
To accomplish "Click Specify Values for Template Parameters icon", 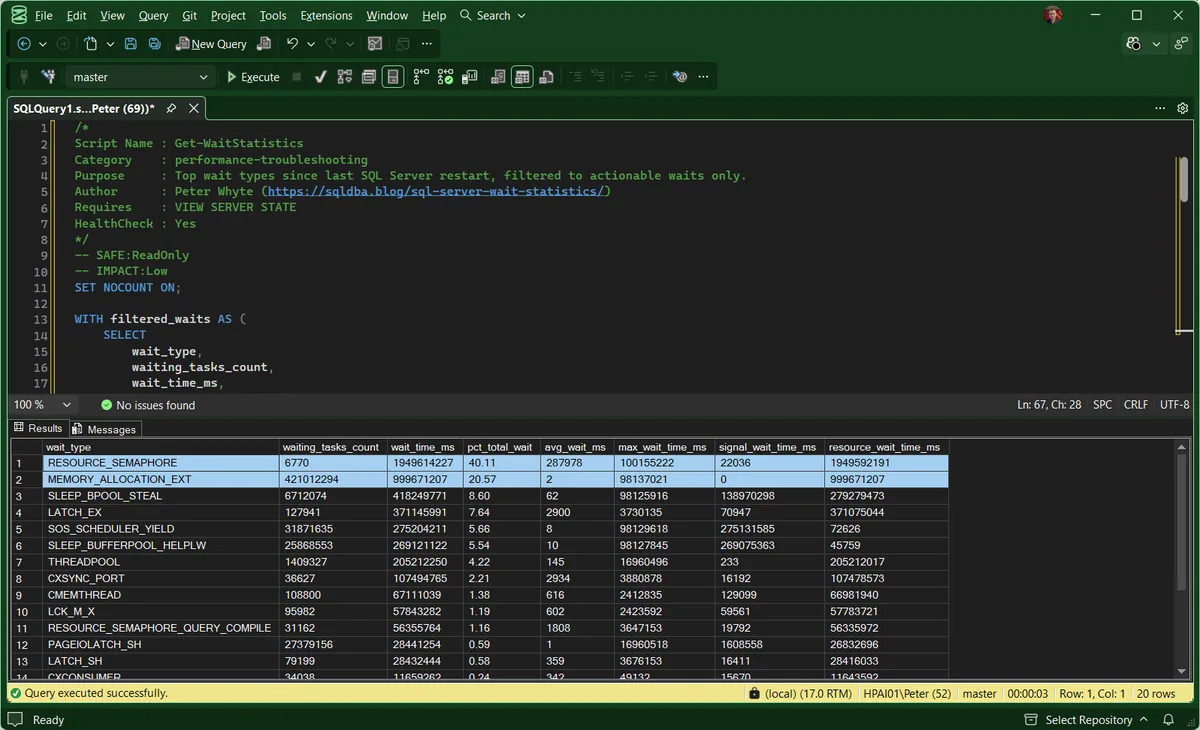I will coord(680,77).
